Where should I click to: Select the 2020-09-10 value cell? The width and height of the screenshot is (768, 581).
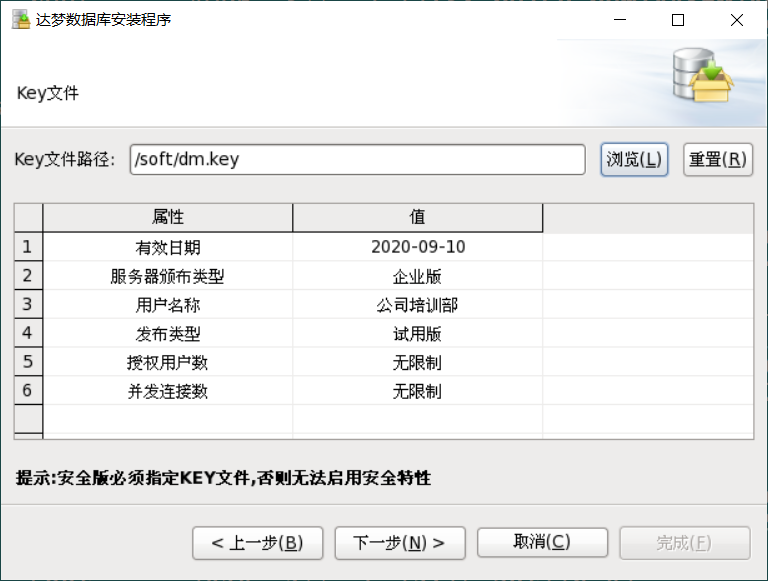tap(418, 247)
